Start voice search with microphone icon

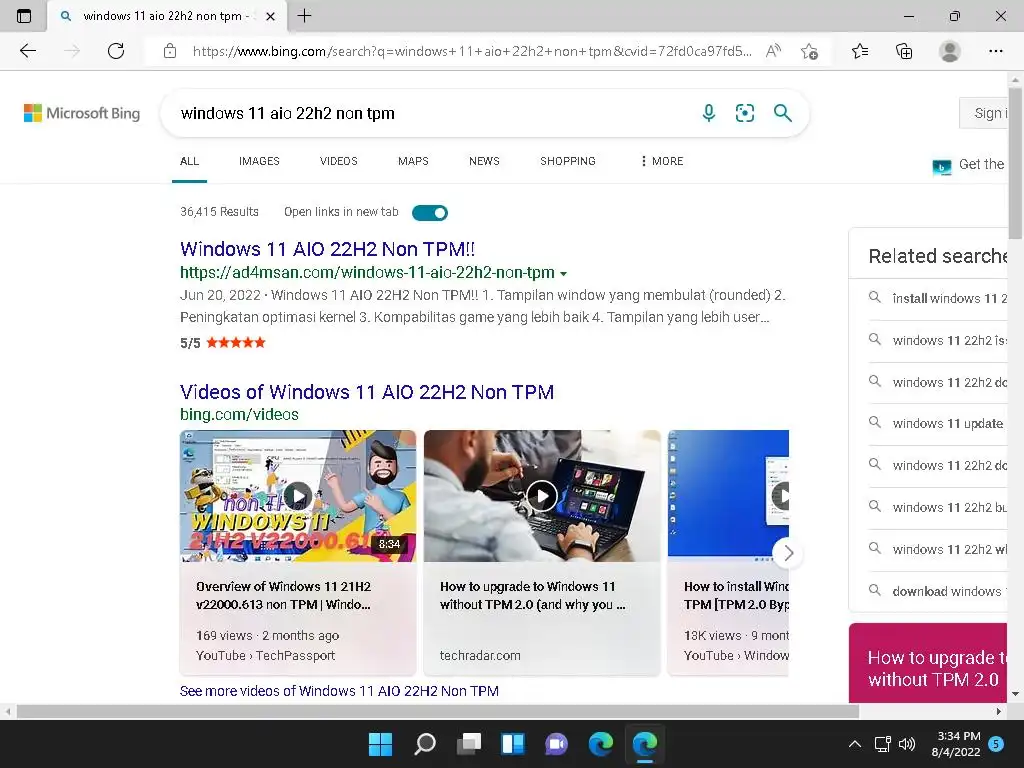click(x=709, y=113)
